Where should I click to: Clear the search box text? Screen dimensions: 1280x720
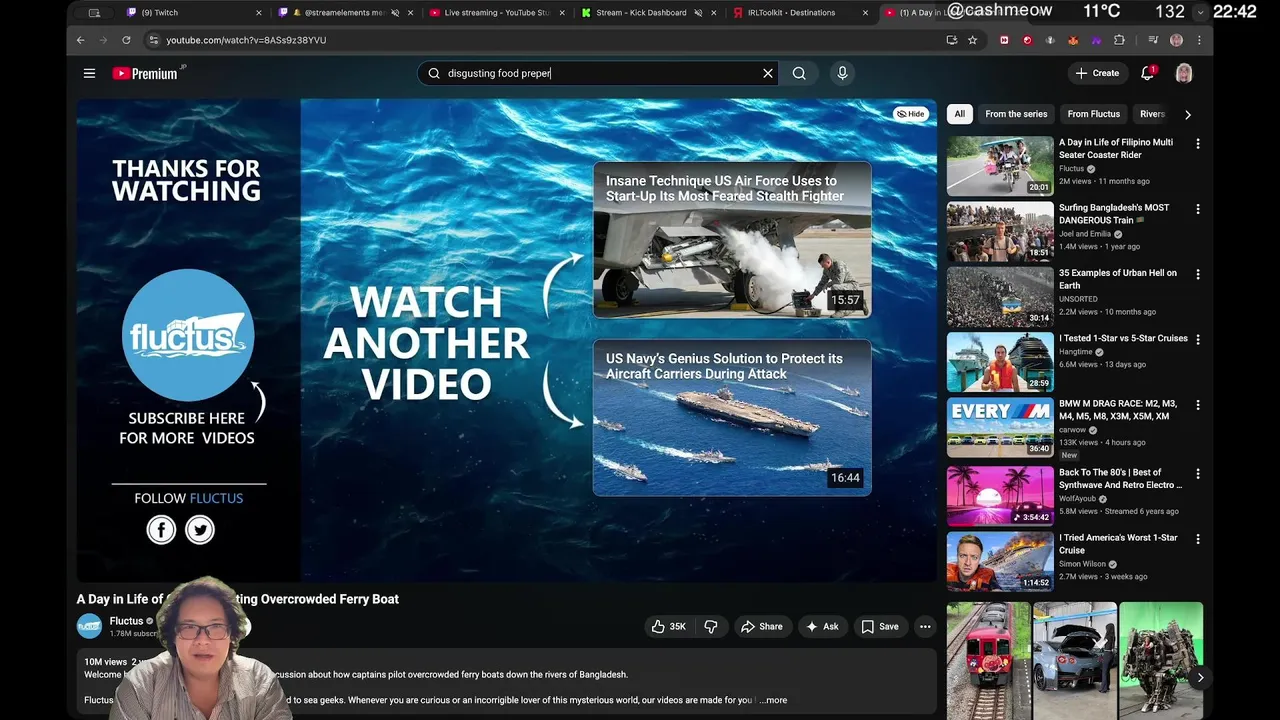(x=768, y=73)
